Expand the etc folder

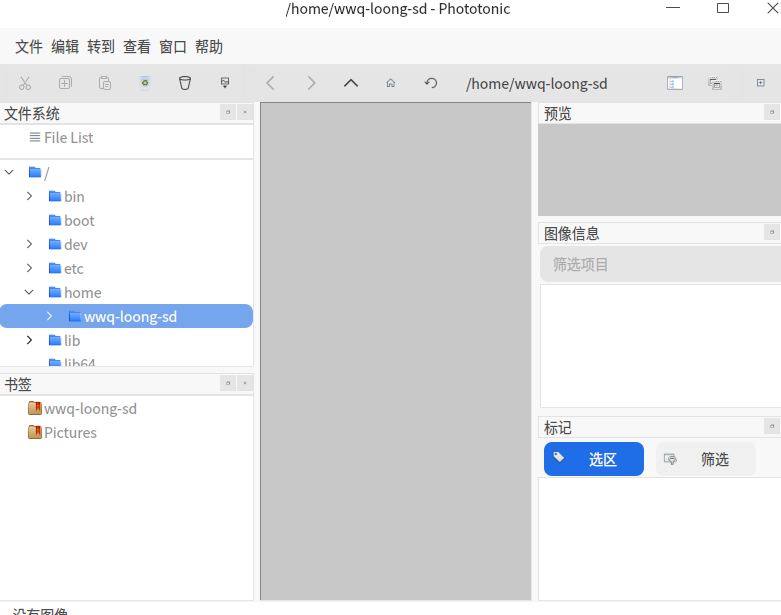click(x=29, y=268)
